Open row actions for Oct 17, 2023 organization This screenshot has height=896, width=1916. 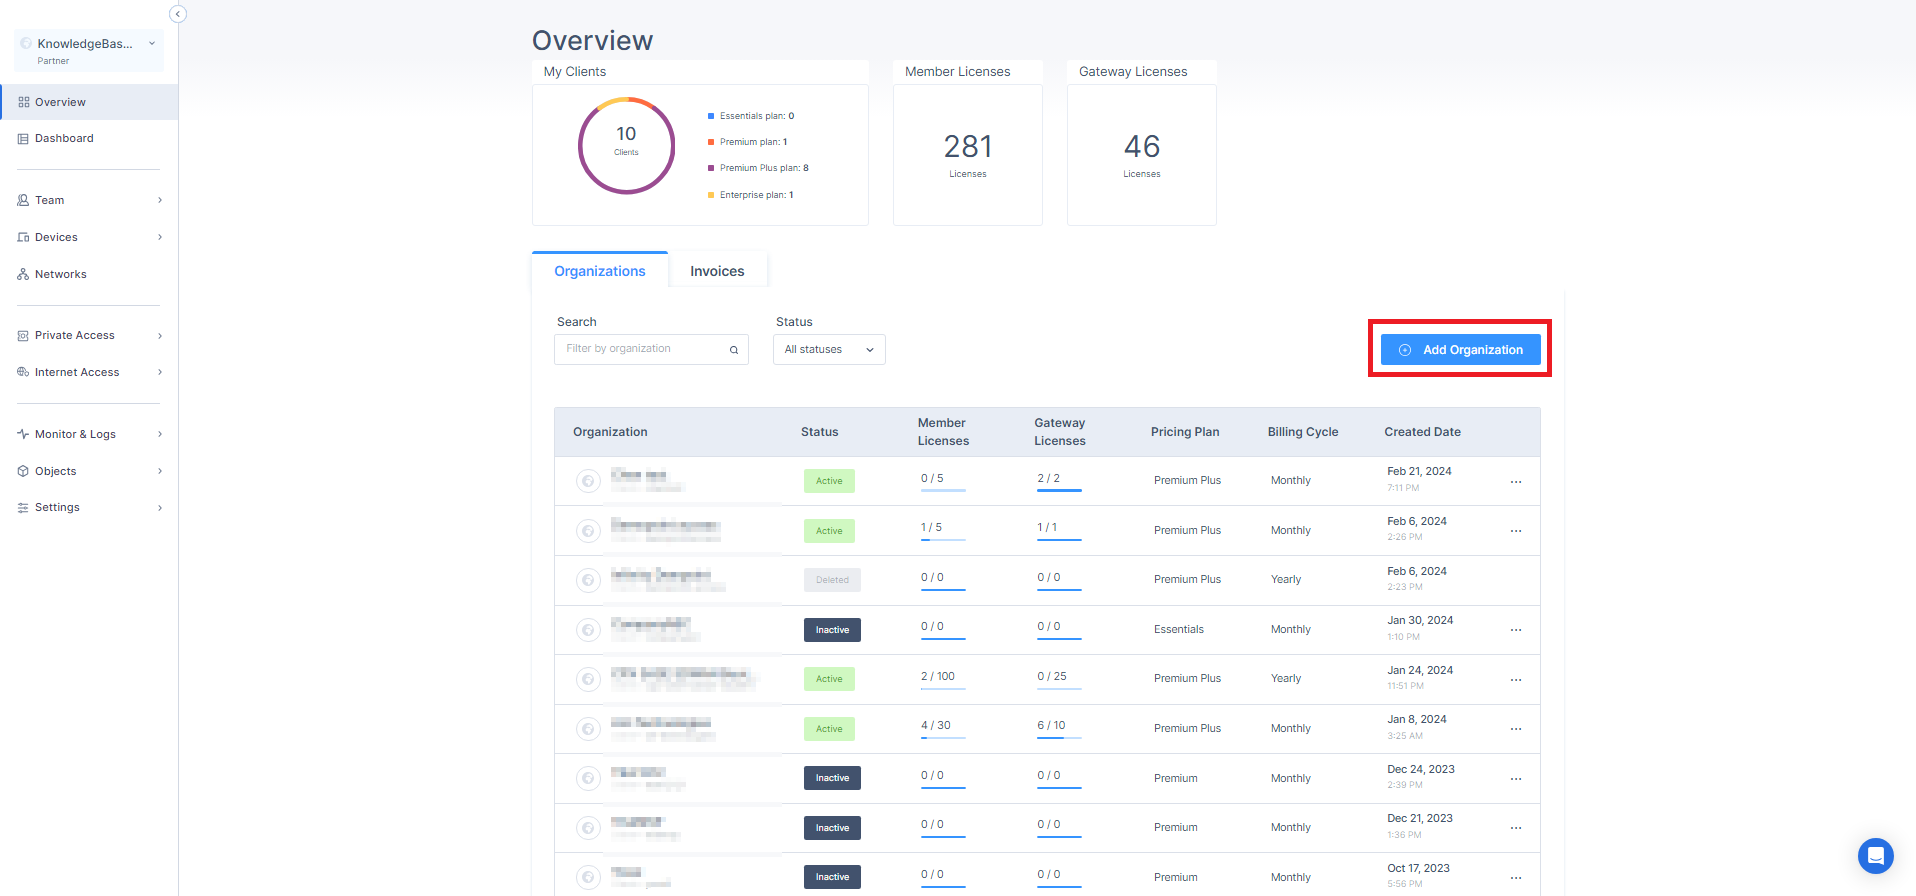(1516, 878)
